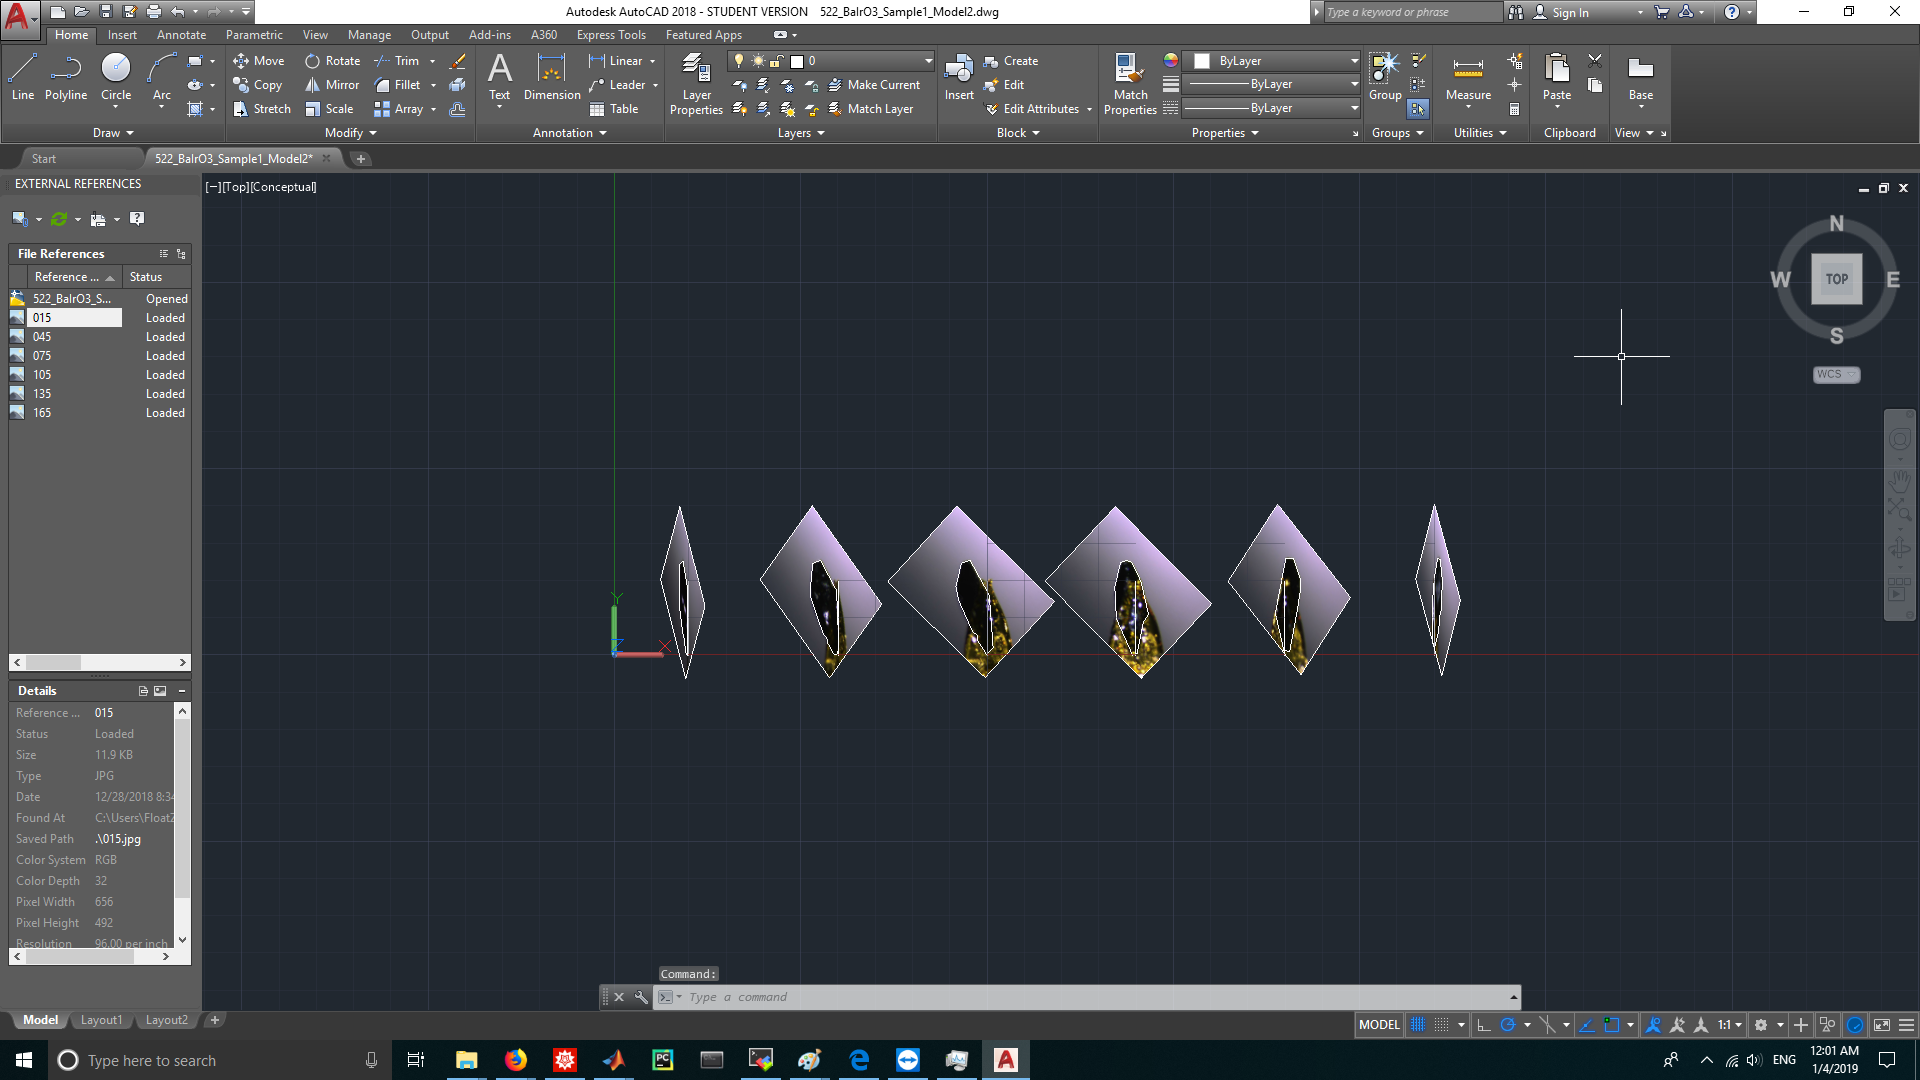1920x1080 pixels.
Task: Toggle hardware acceleration in status bar
Action: 1855,1025
